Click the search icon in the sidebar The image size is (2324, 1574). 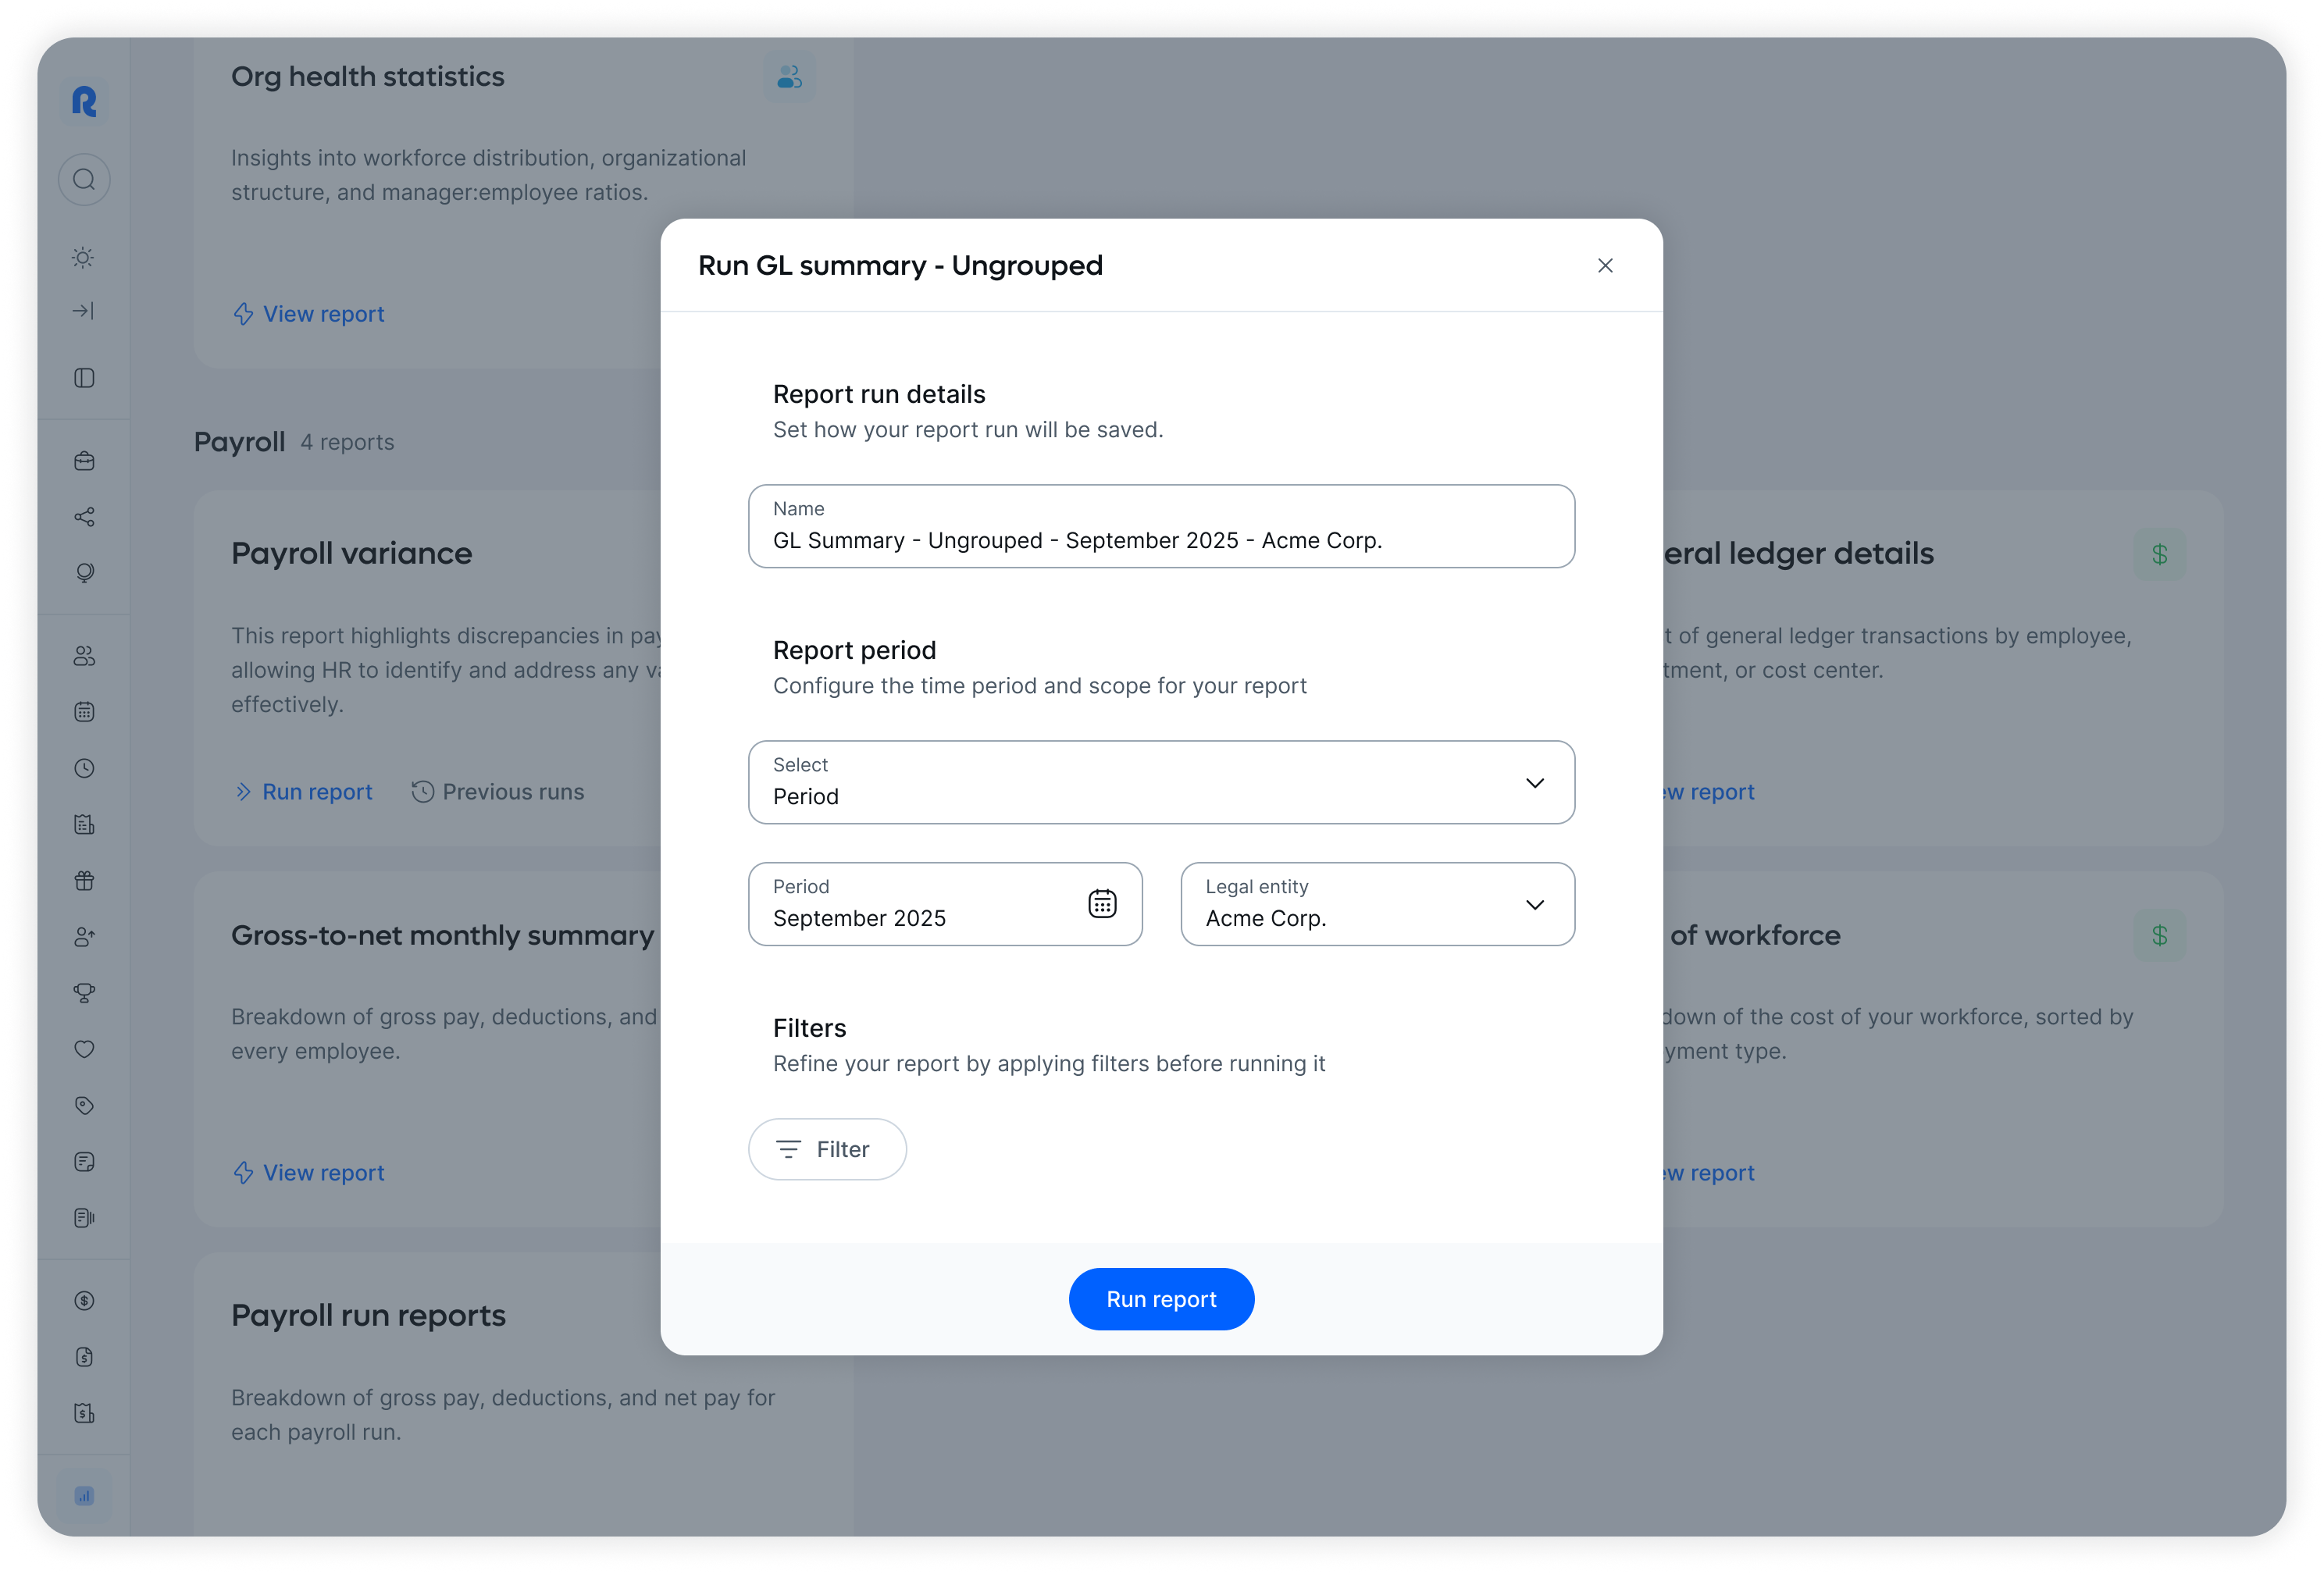coord(84,180)
